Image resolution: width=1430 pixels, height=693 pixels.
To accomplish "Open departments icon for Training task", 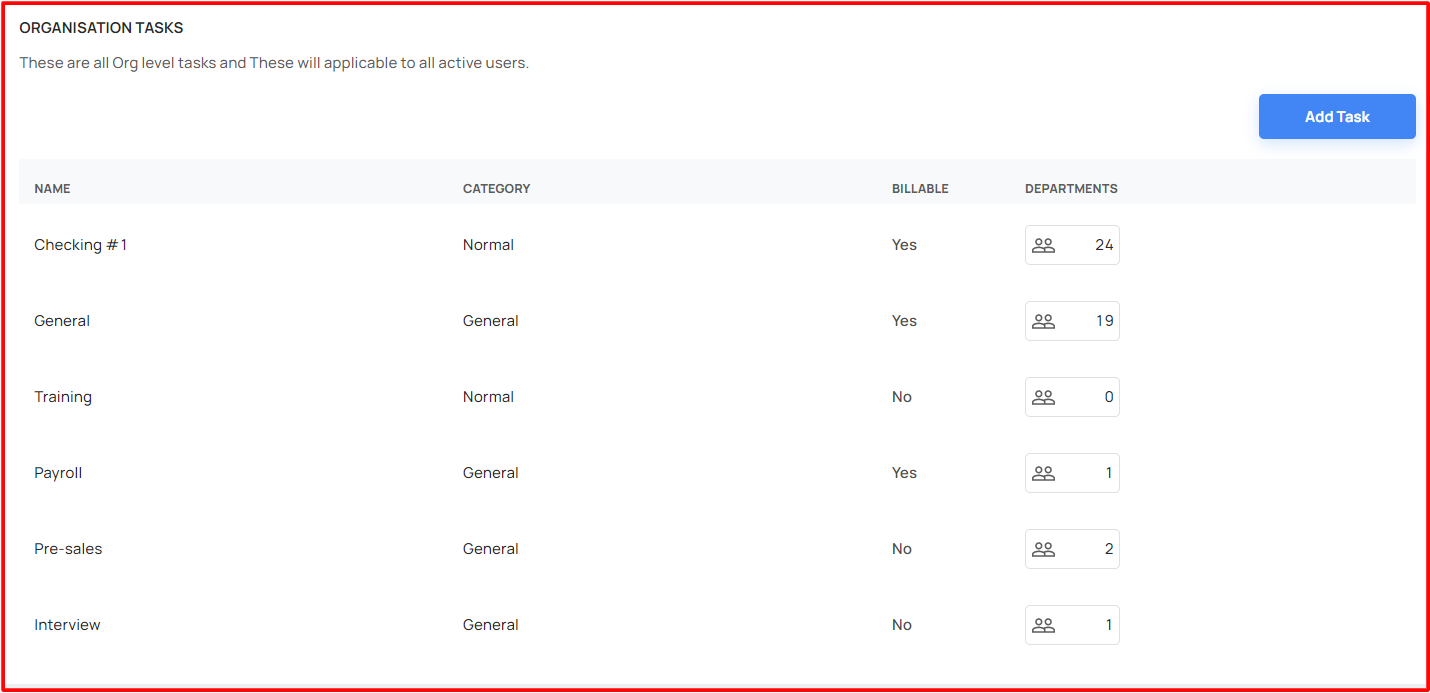I will click(1043, 397).
